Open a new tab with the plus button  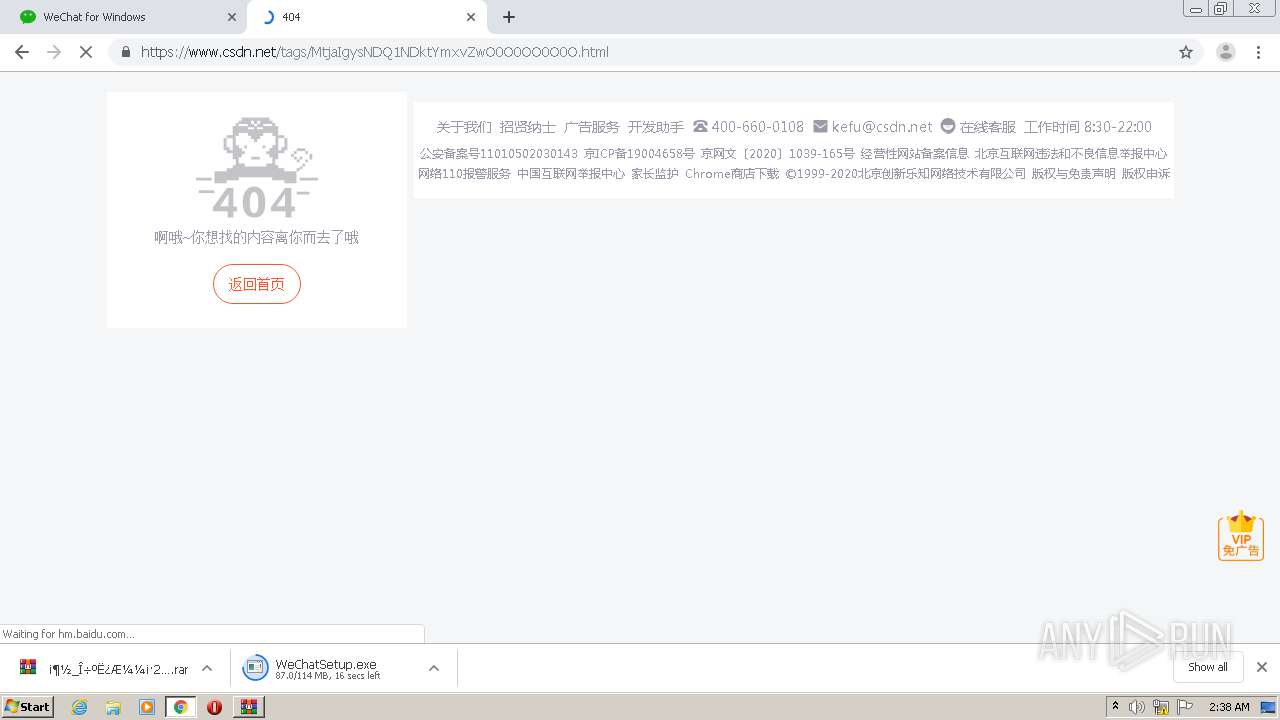coord(509,17)
